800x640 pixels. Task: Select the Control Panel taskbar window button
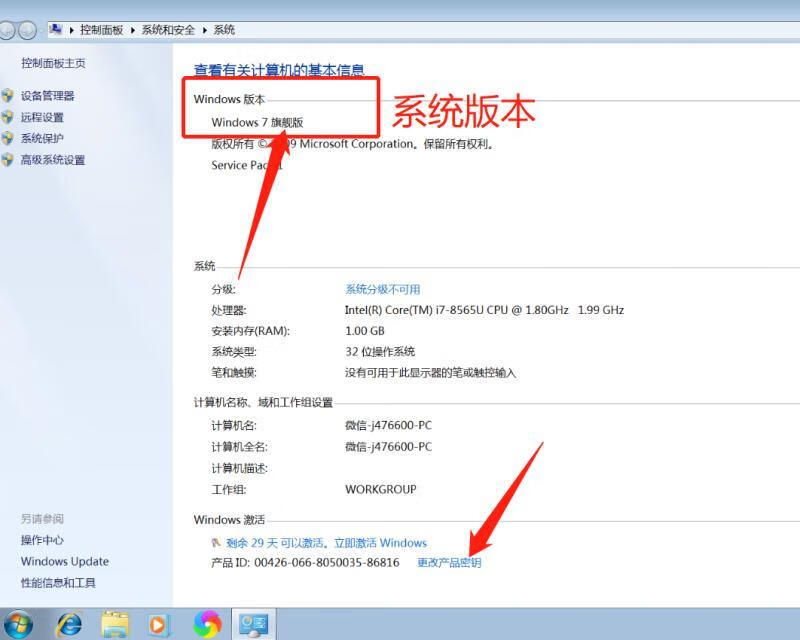tap(254, 624)
